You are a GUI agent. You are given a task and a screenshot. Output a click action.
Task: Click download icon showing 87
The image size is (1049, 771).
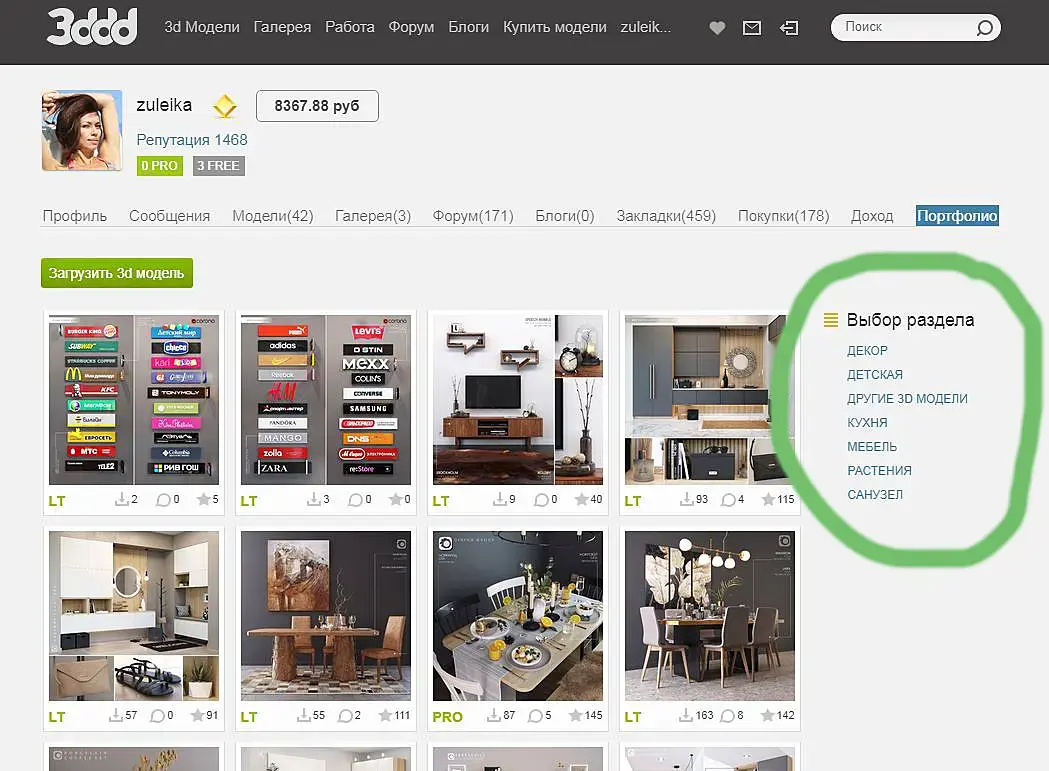pyautogui.click(x=494, y=715)
